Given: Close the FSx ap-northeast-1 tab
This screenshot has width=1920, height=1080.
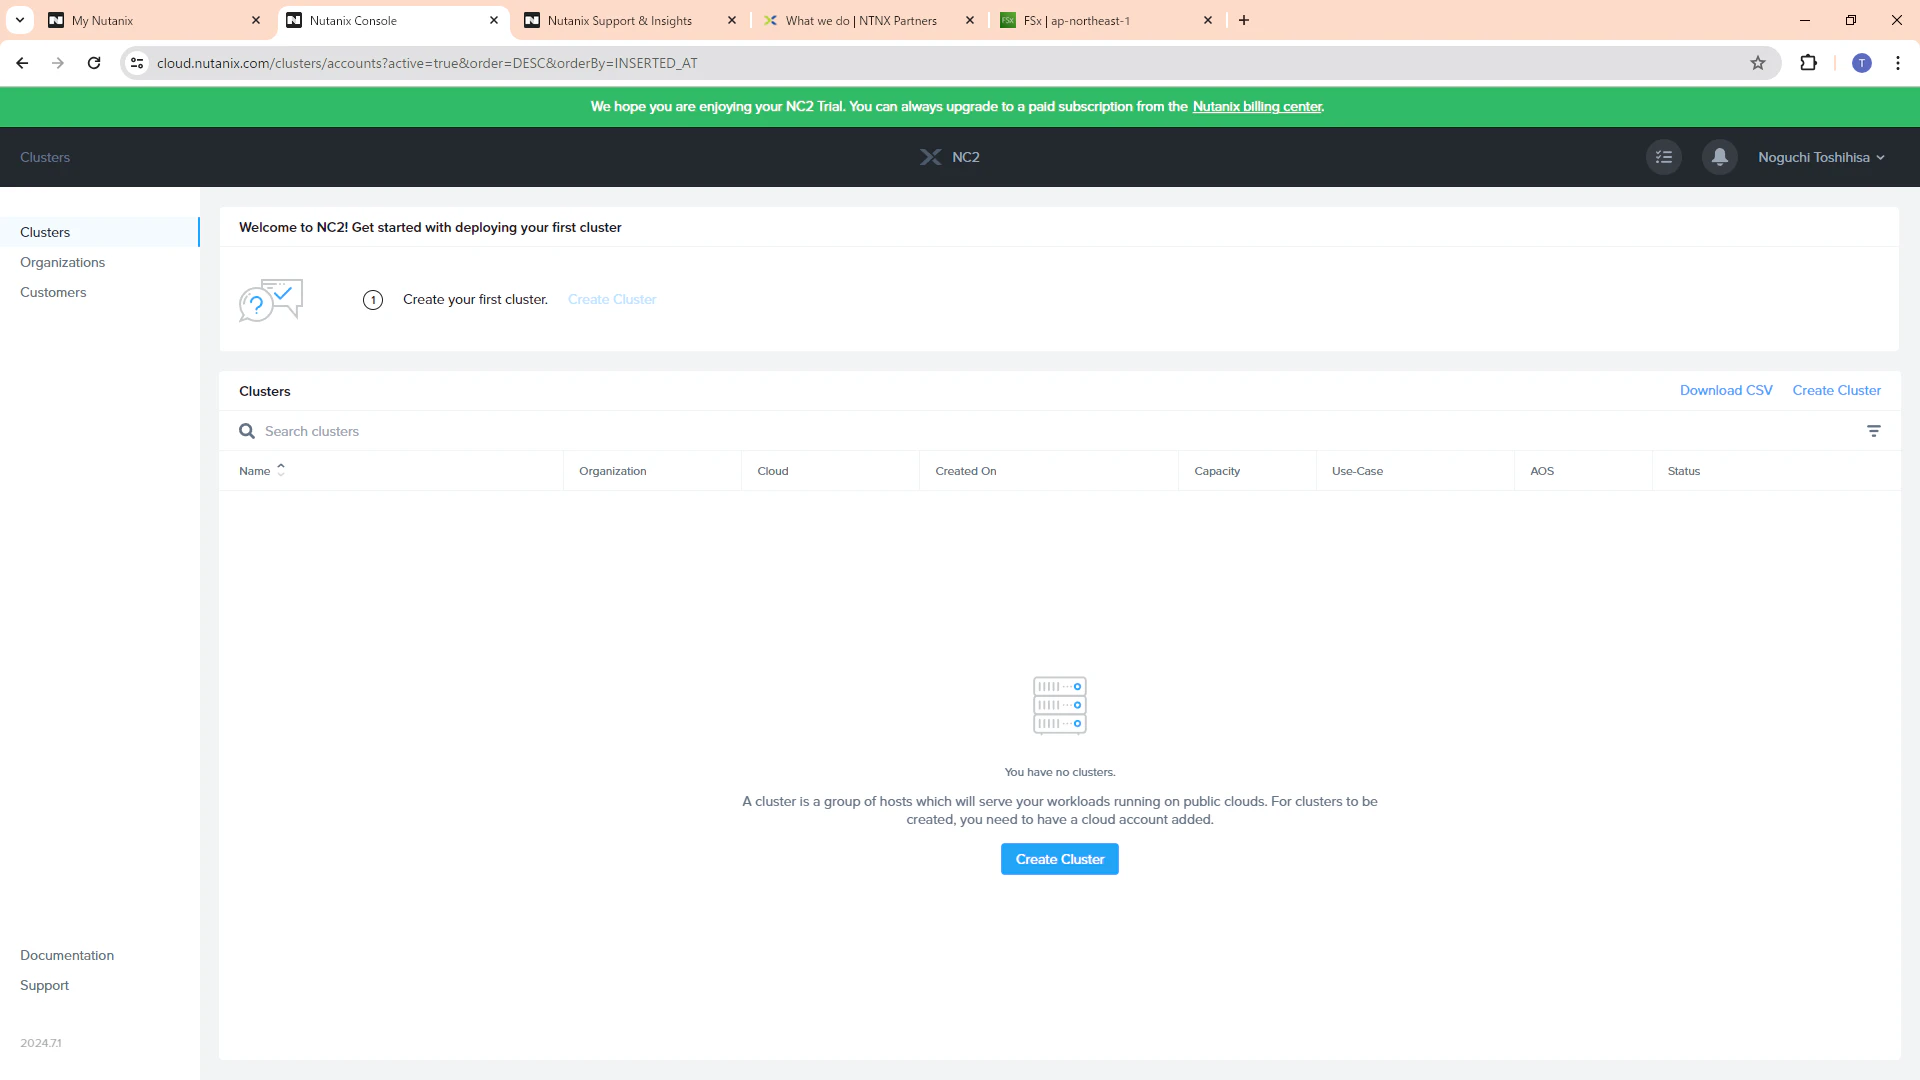Looking at the screenshot, I should pyautogui.click(x=1208, y=20).
